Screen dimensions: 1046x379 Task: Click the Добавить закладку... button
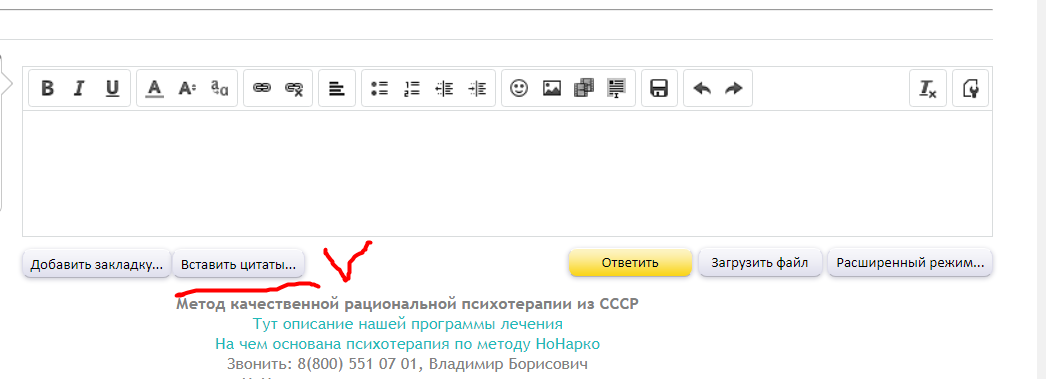97,264
